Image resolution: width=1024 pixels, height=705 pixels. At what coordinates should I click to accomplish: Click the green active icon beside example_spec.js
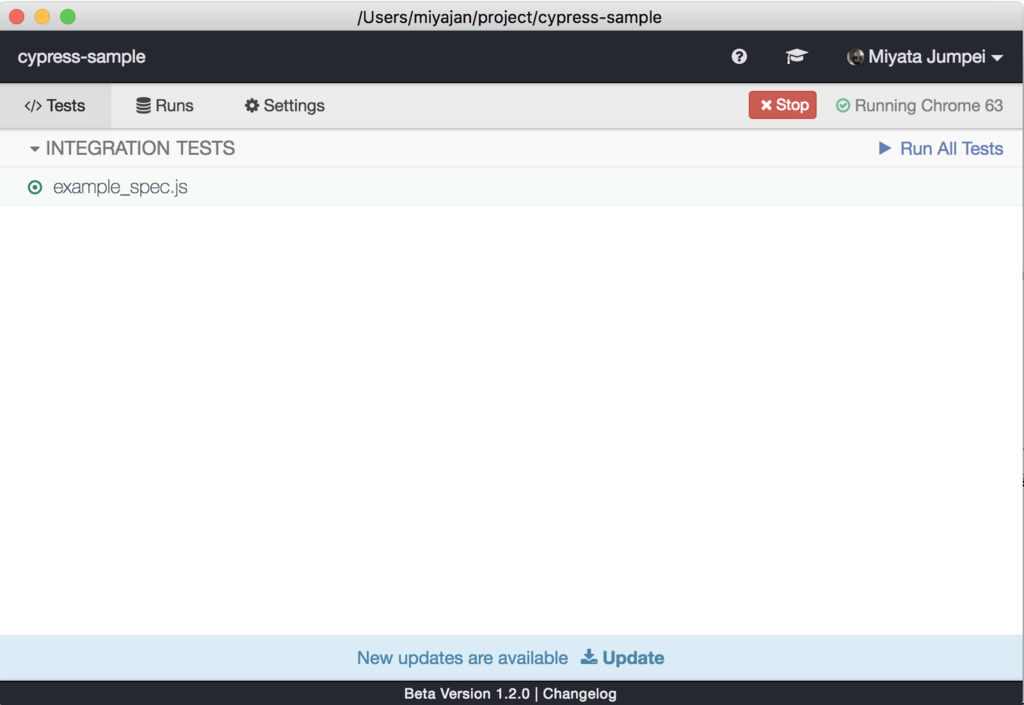click(35, 188)
